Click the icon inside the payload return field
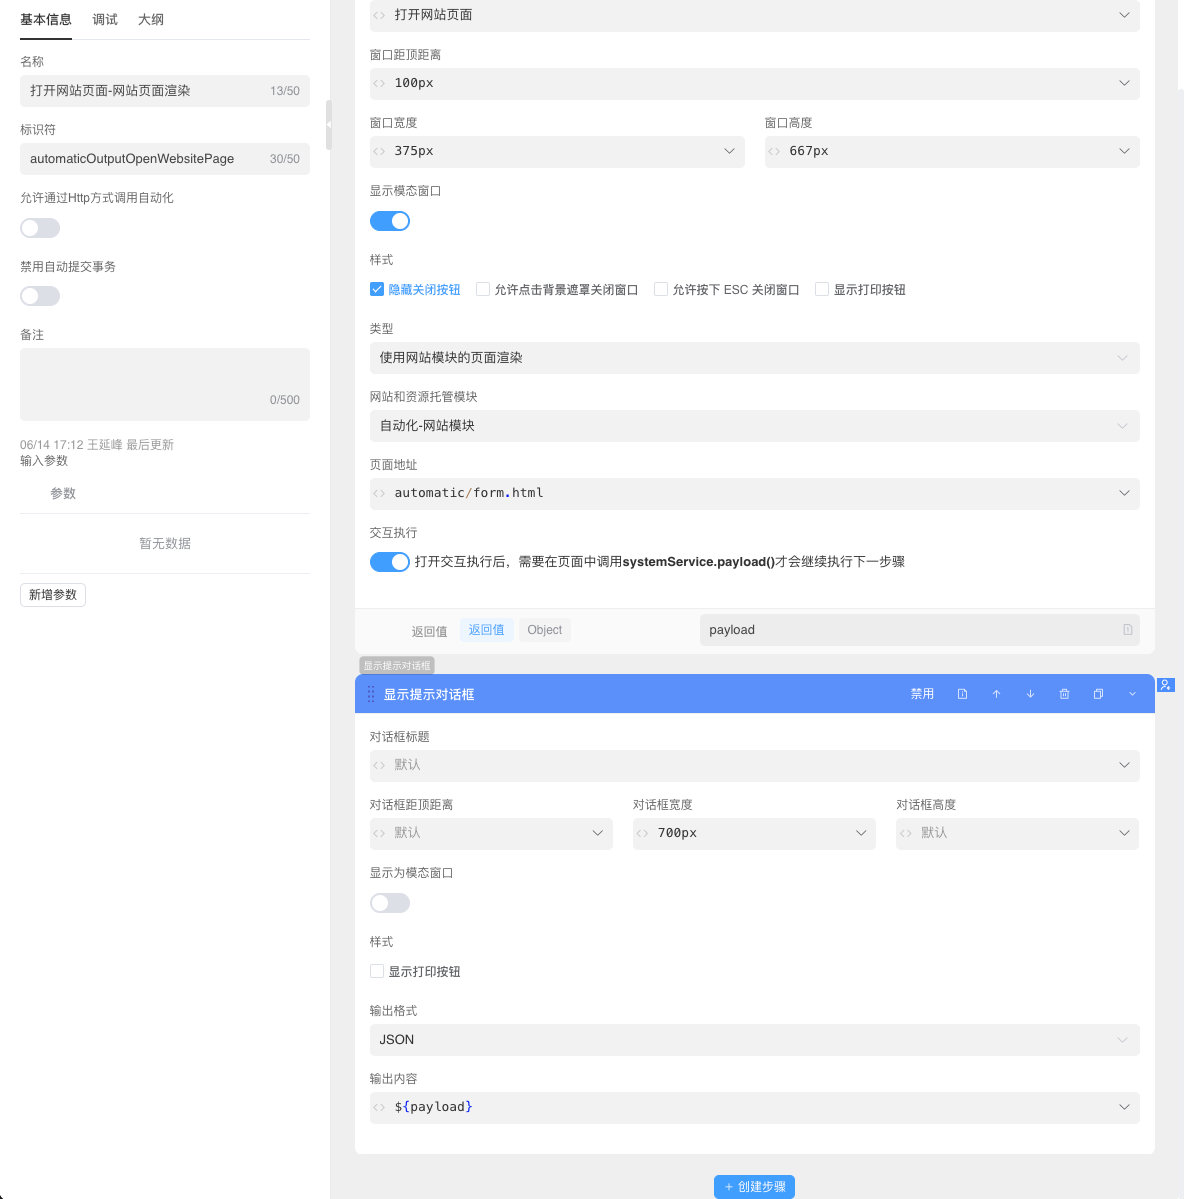The height and width of the screenshot is (1199, 1184). [1127, 630]
